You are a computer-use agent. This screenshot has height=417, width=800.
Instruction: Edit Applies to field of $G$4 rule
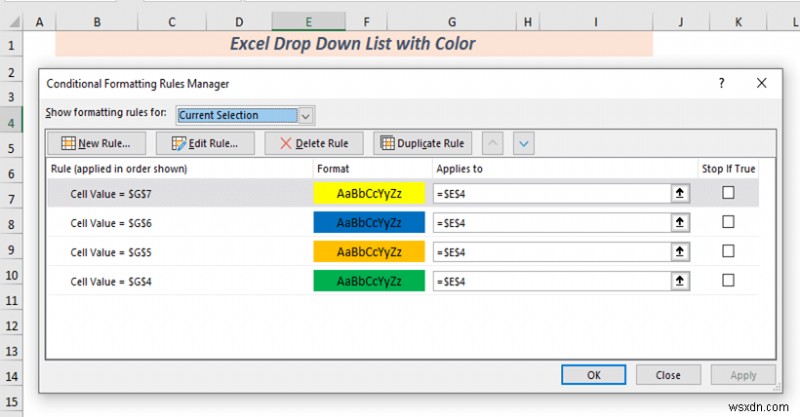552,281
